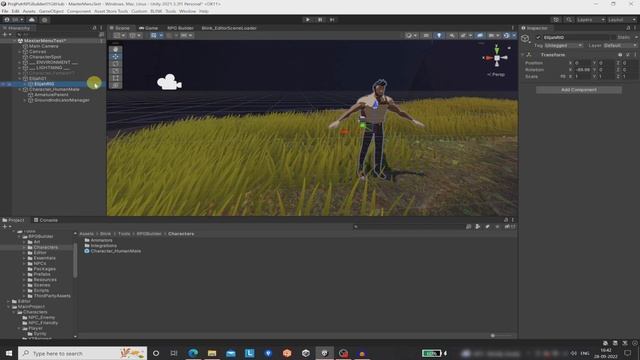Select the Move tool in Scene toolbar

pyautogui.click(x=116, y=56)
